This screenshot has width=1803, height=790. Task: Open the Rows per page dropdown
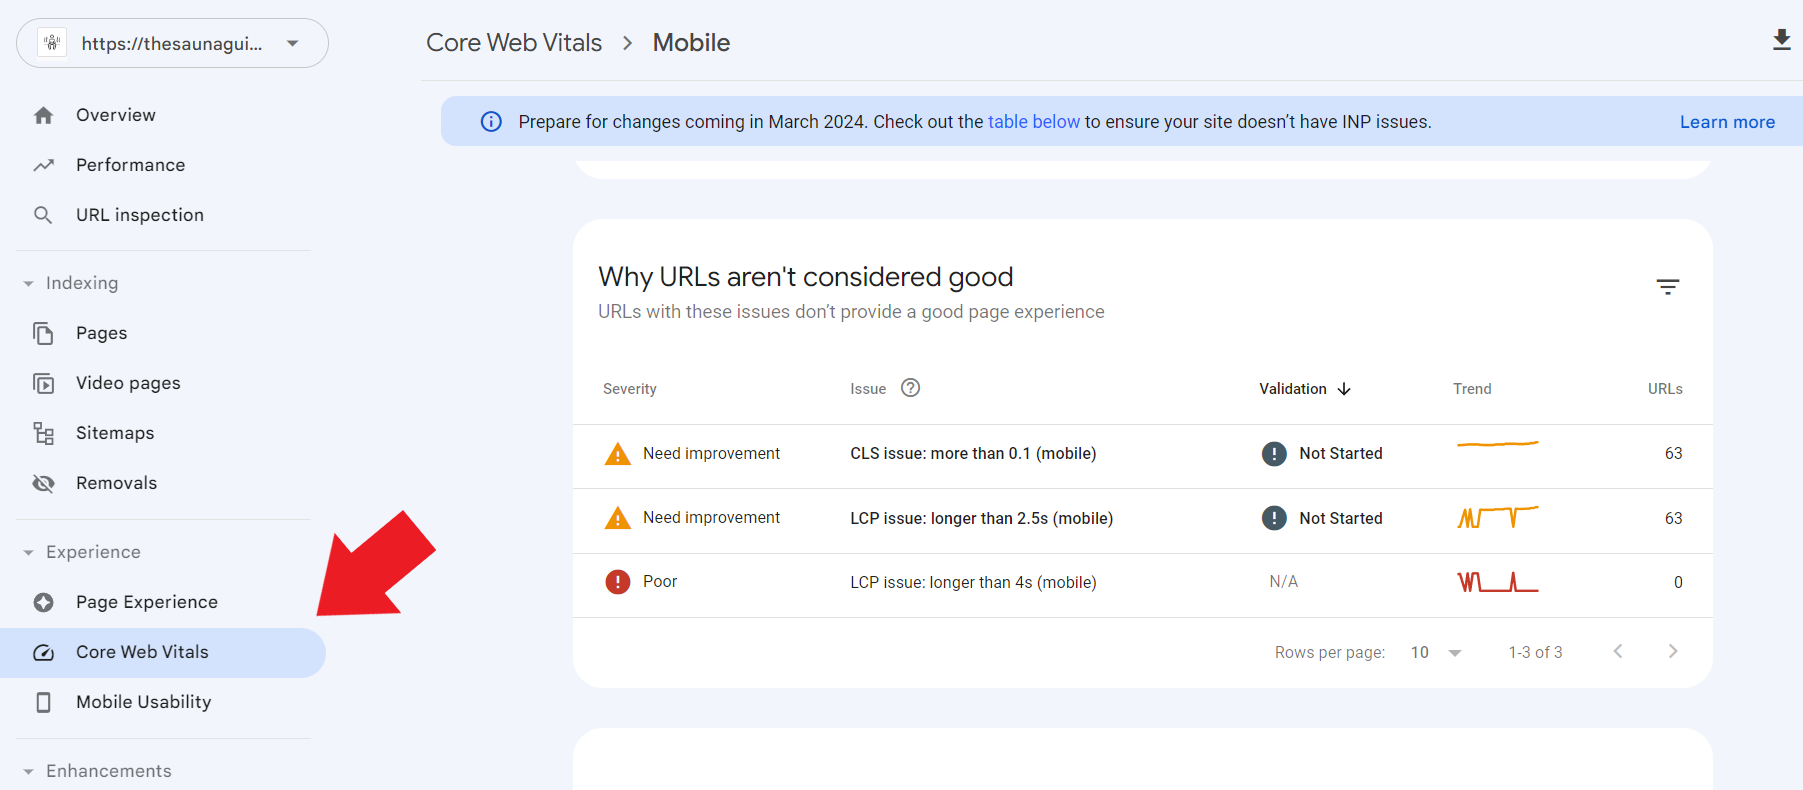pyautogui.click(x=1436, y=652)
